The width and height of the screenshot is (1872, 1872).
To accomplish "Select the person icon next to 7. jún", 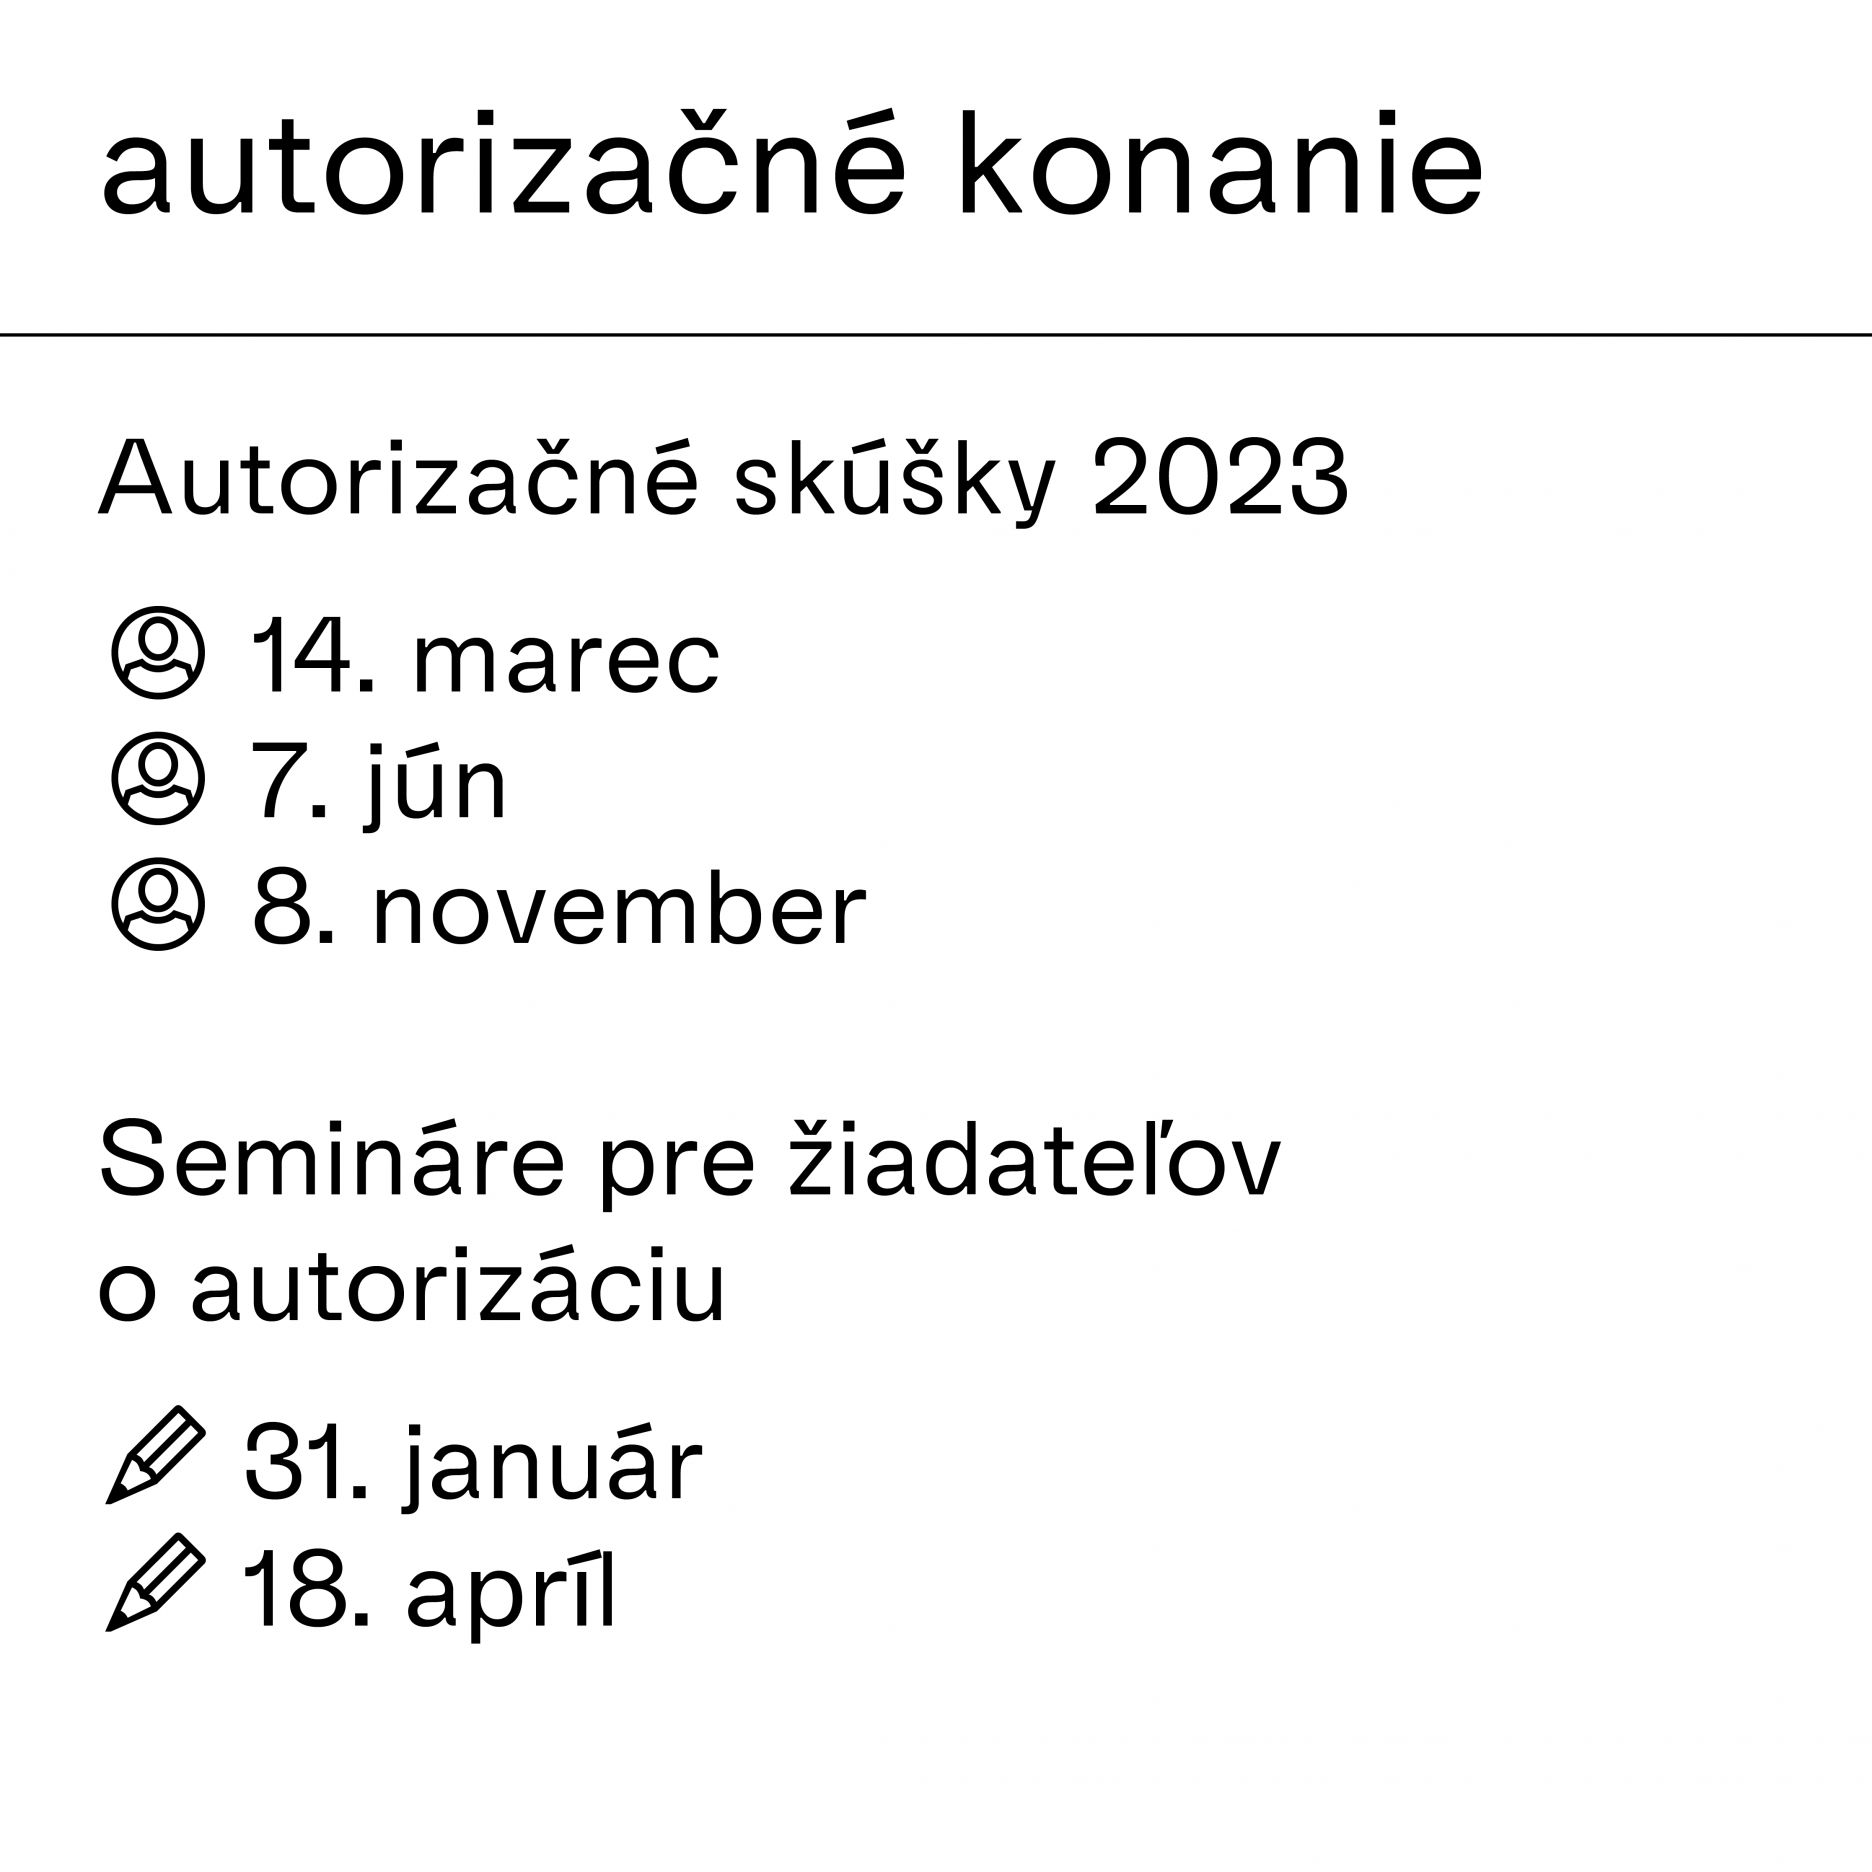I will (158, 780).
